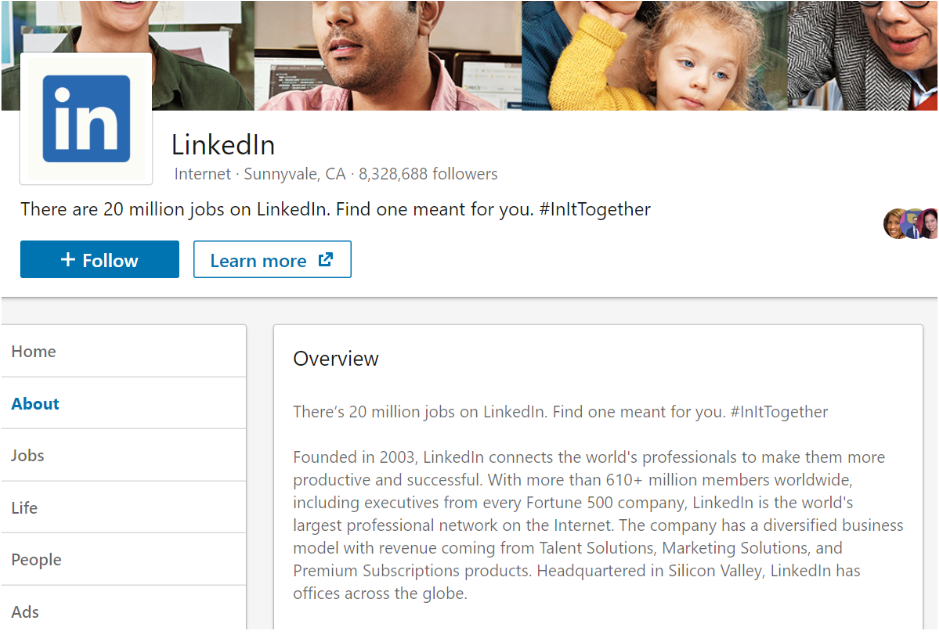Click the LinkedIn company name heading

coord(223,145)
